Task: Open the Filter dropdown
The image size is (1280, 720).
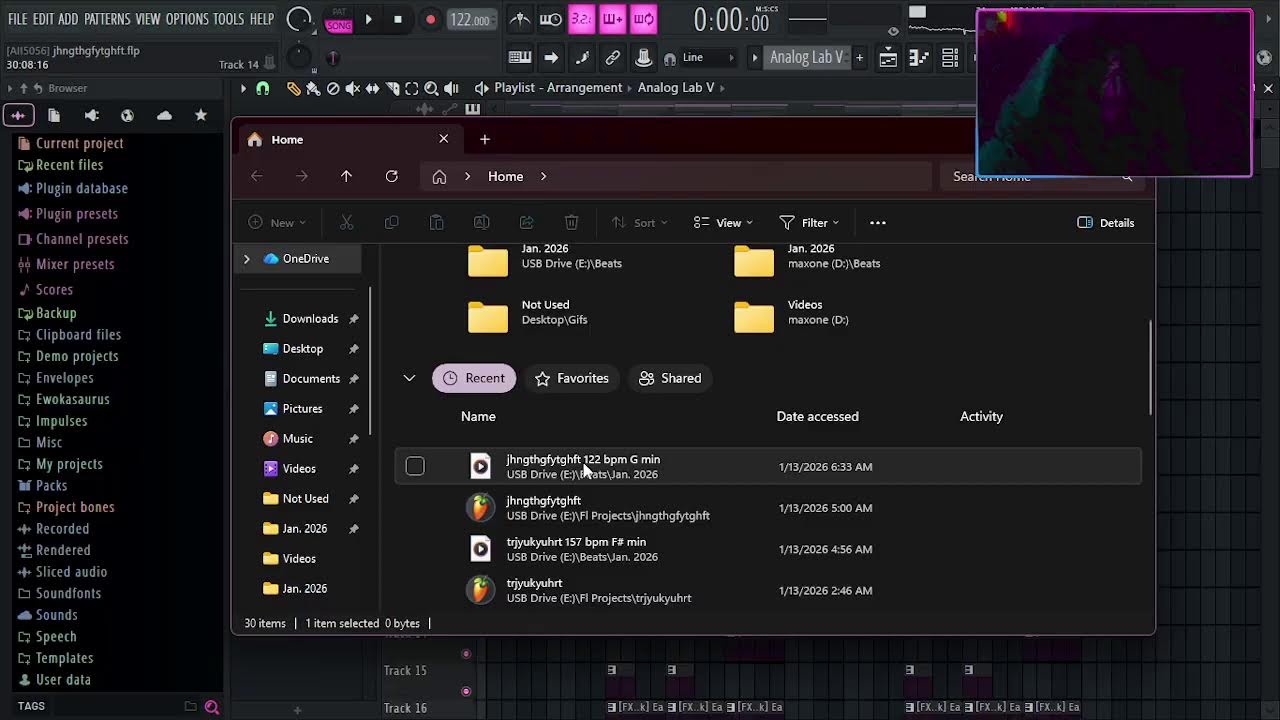Action: 810,223
